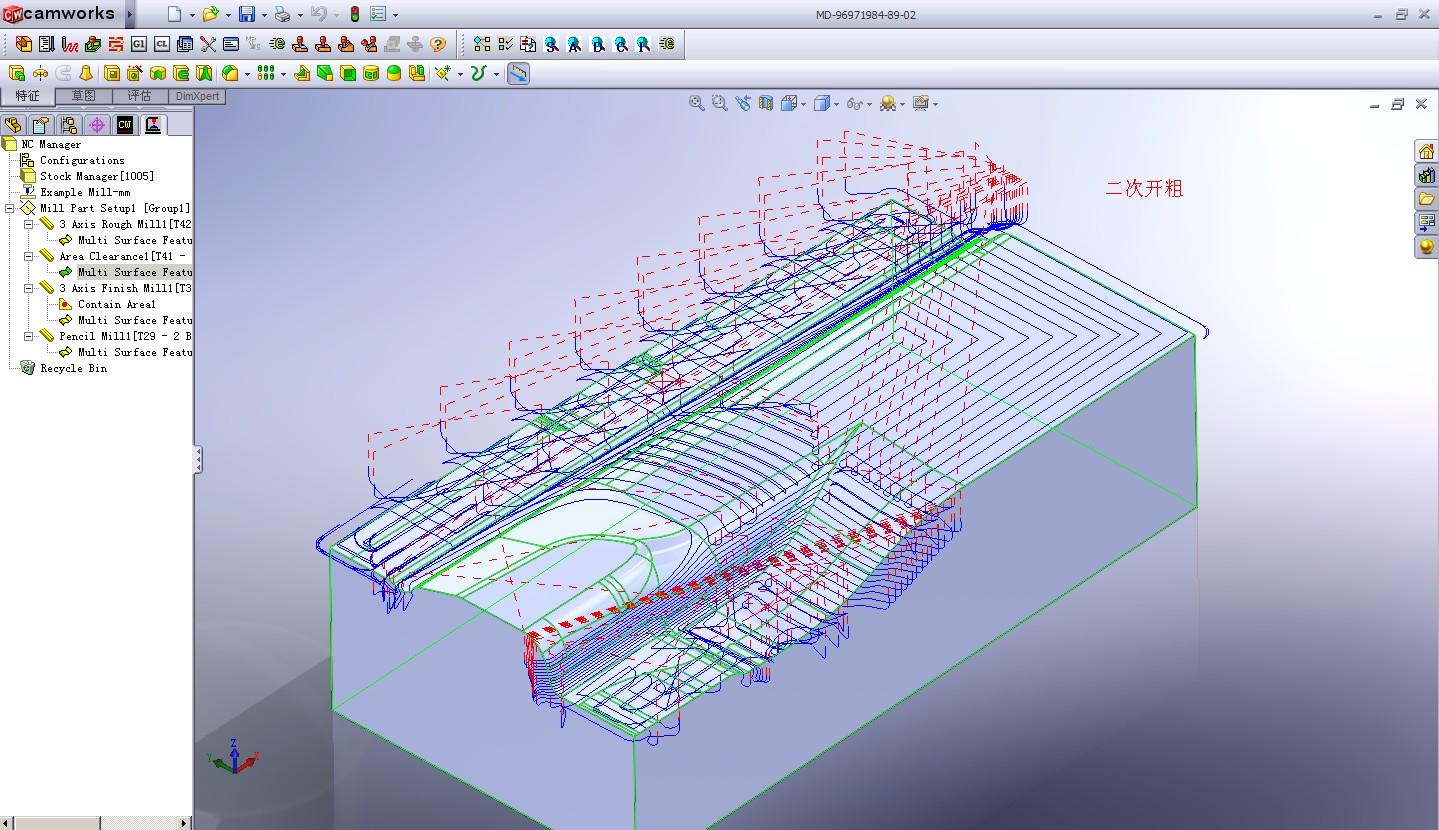
Task: Switch to the 评估 tab
Action: pyautogui.click(x=140, y=96)
